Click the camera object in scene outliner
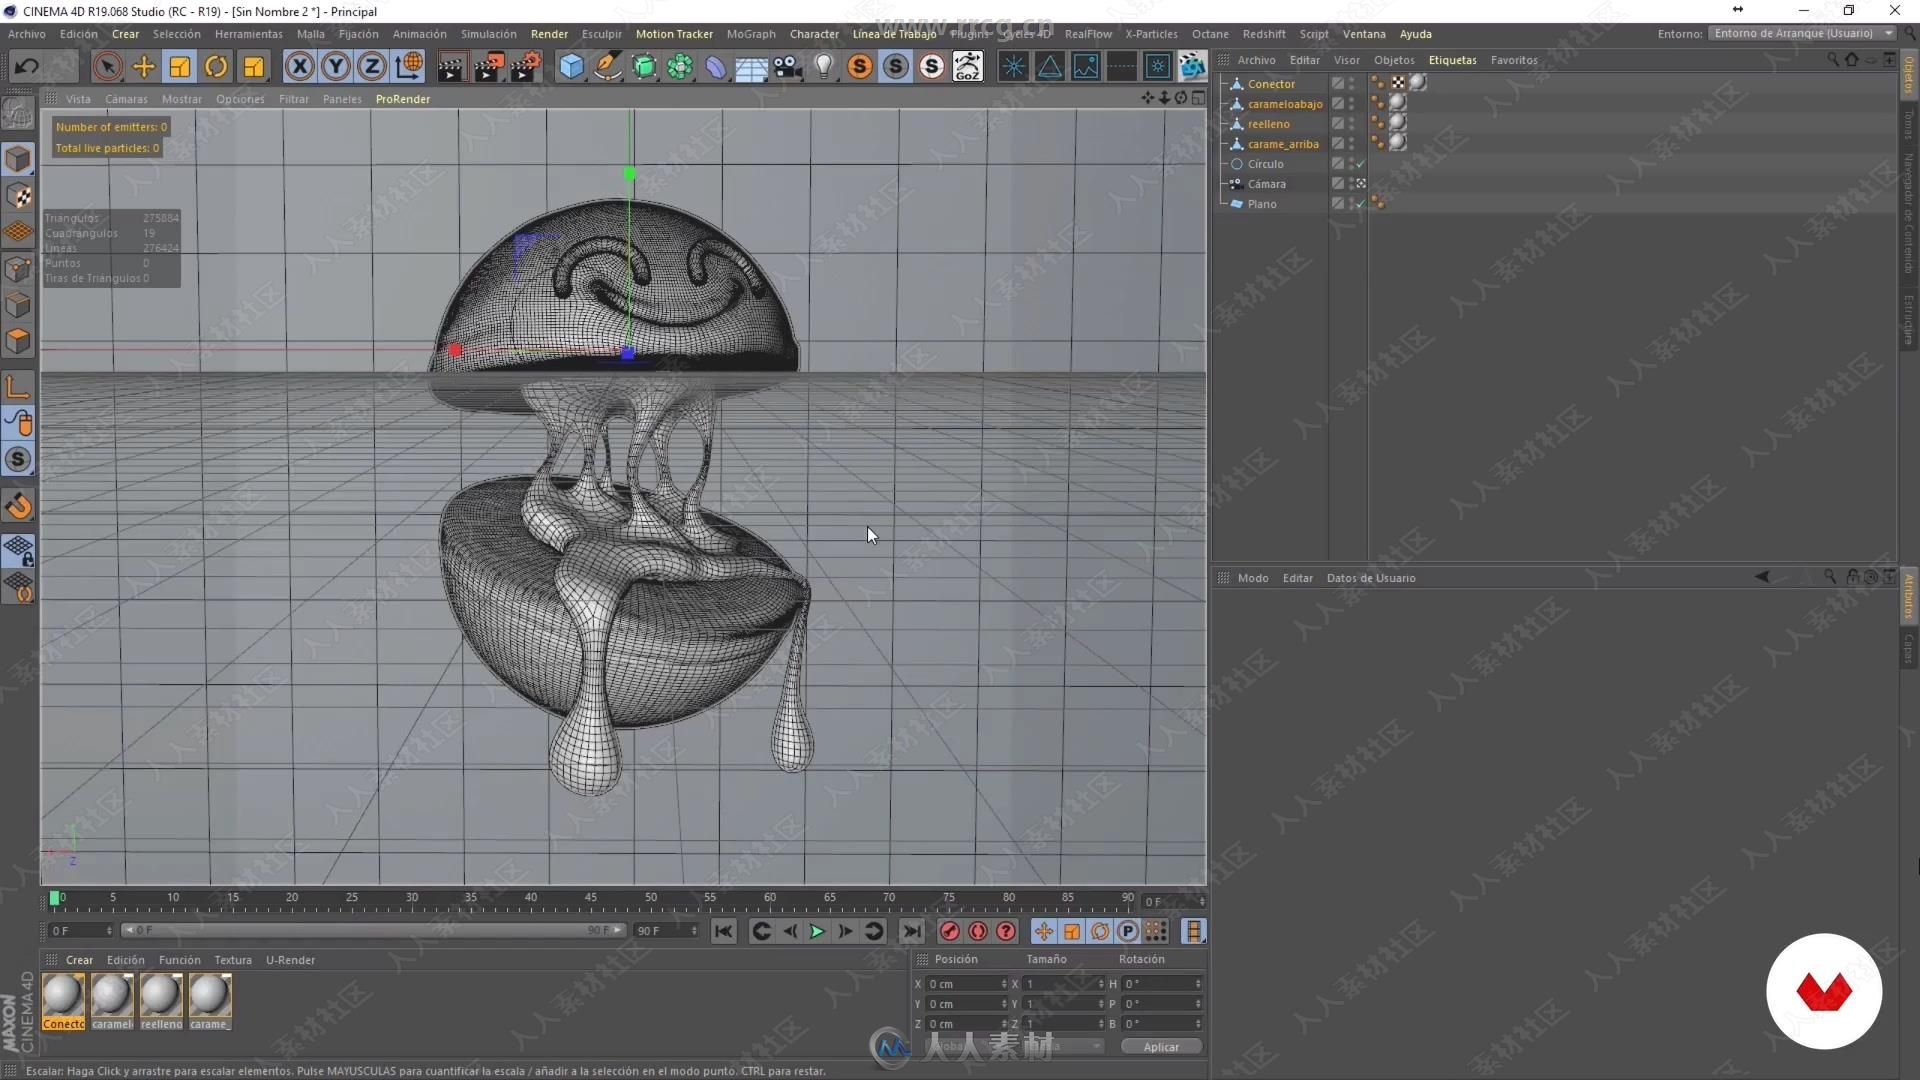1920x1080 pixels. 1265,183
